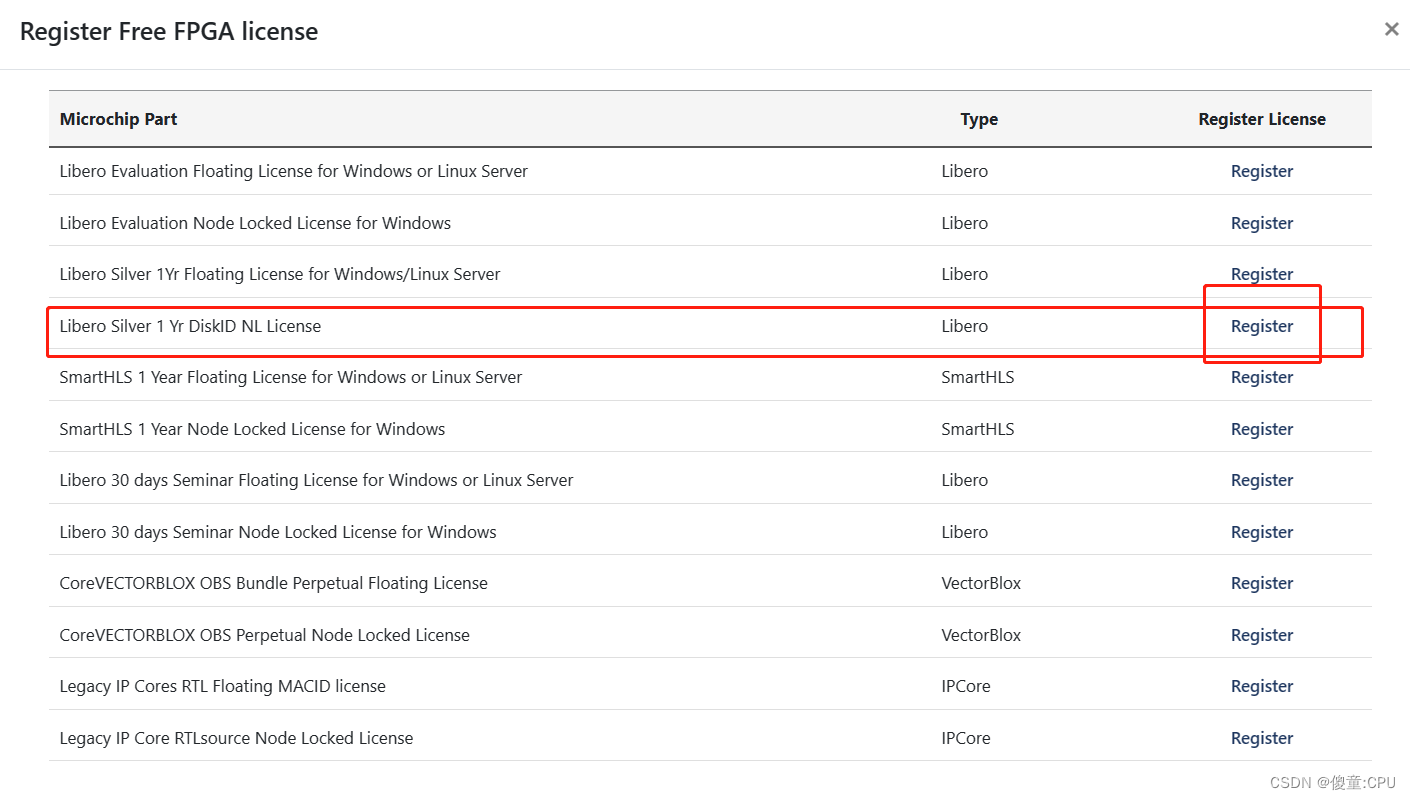Register Libero Silver 1Yr Floating License

click(1262, 274)
